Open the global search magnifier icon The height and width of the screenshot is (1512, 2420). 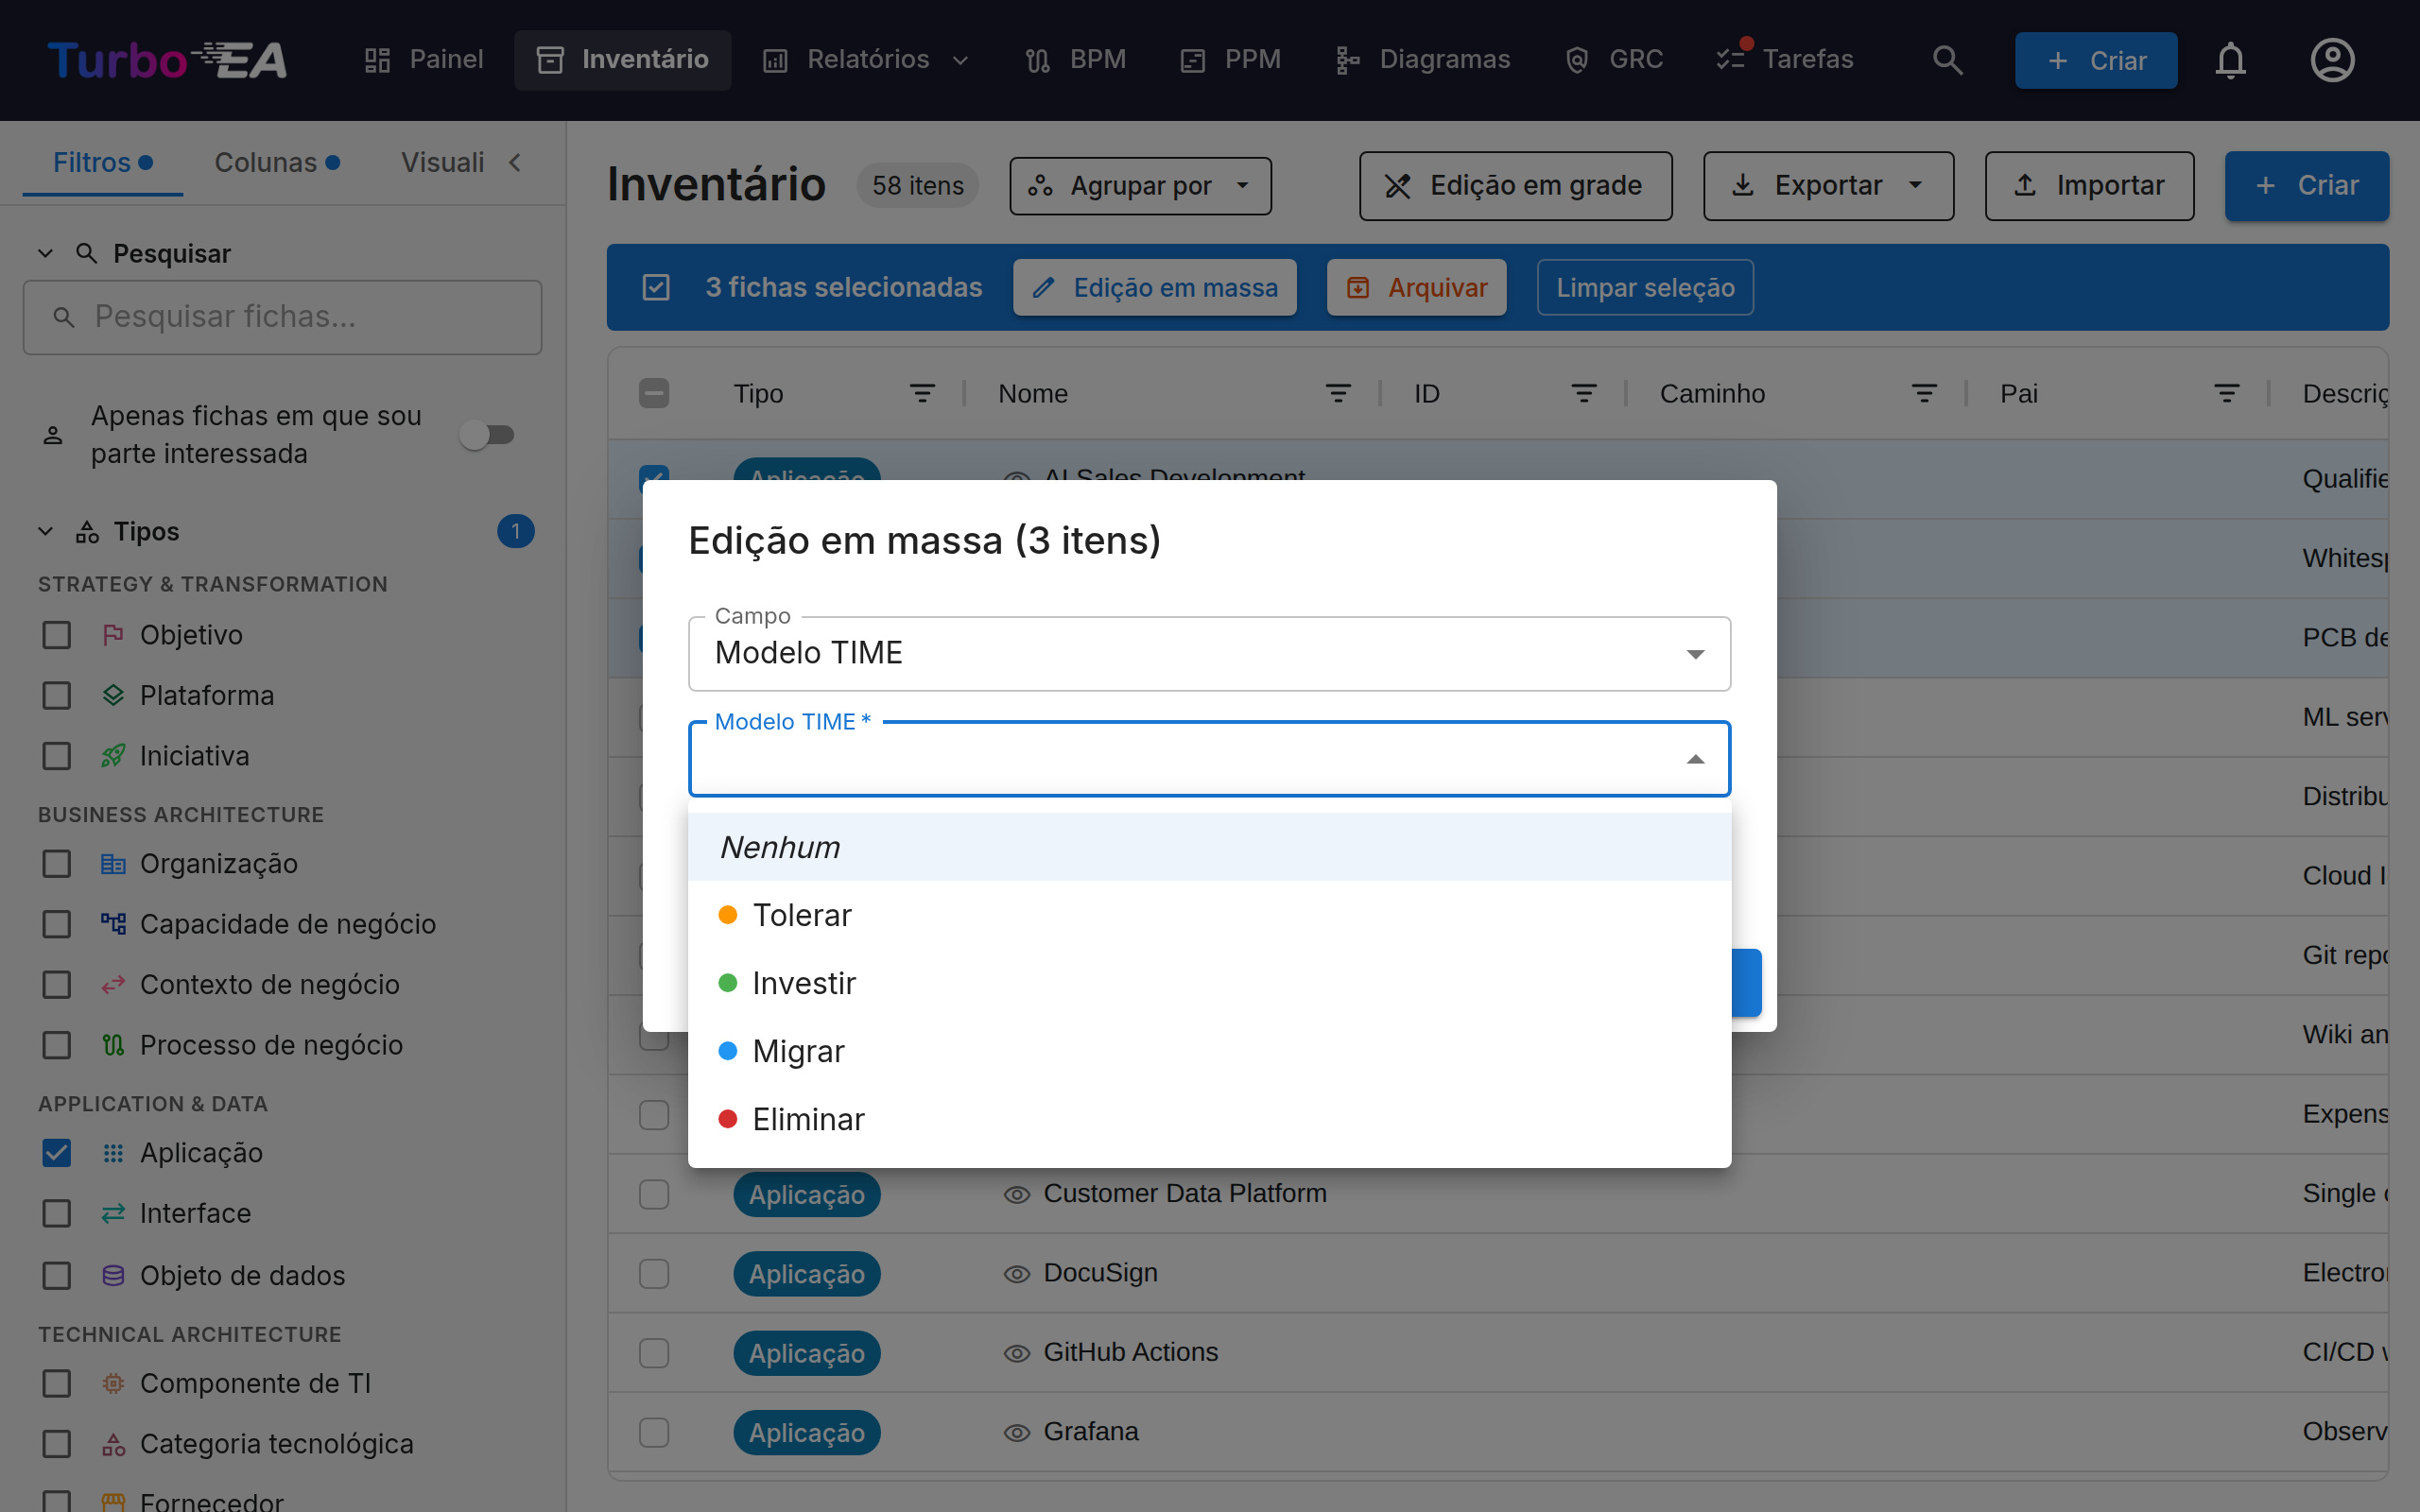tap(1947, 60)
